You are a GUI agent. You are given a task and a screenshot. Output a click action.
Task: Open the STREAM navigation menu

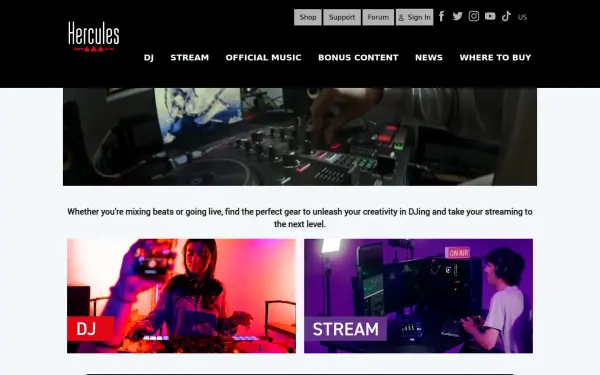(x=189, y=58)
